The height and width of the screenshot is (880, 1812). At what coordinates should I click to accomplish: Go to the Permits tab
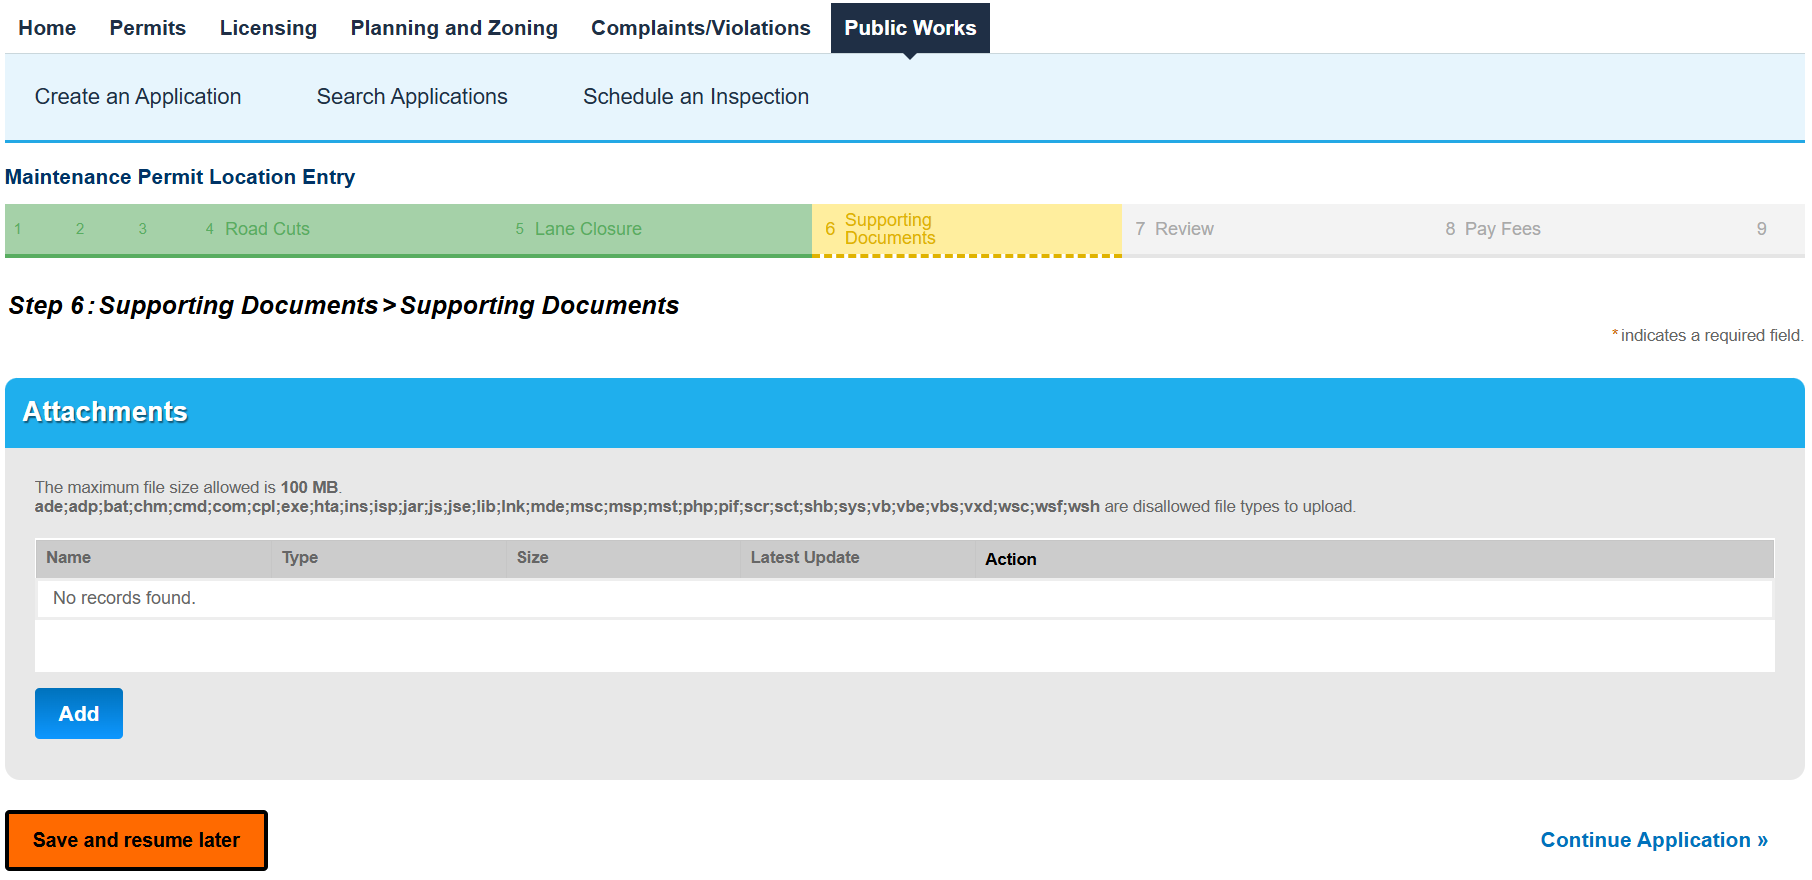147,28
